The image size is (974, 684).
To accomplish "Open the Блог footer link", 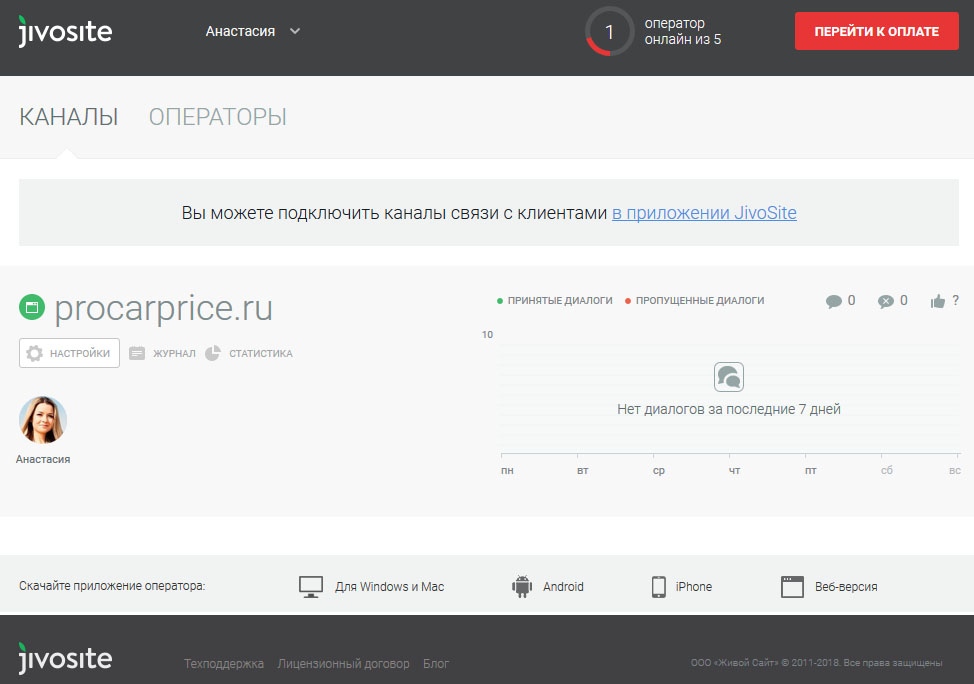I will 436,663.
